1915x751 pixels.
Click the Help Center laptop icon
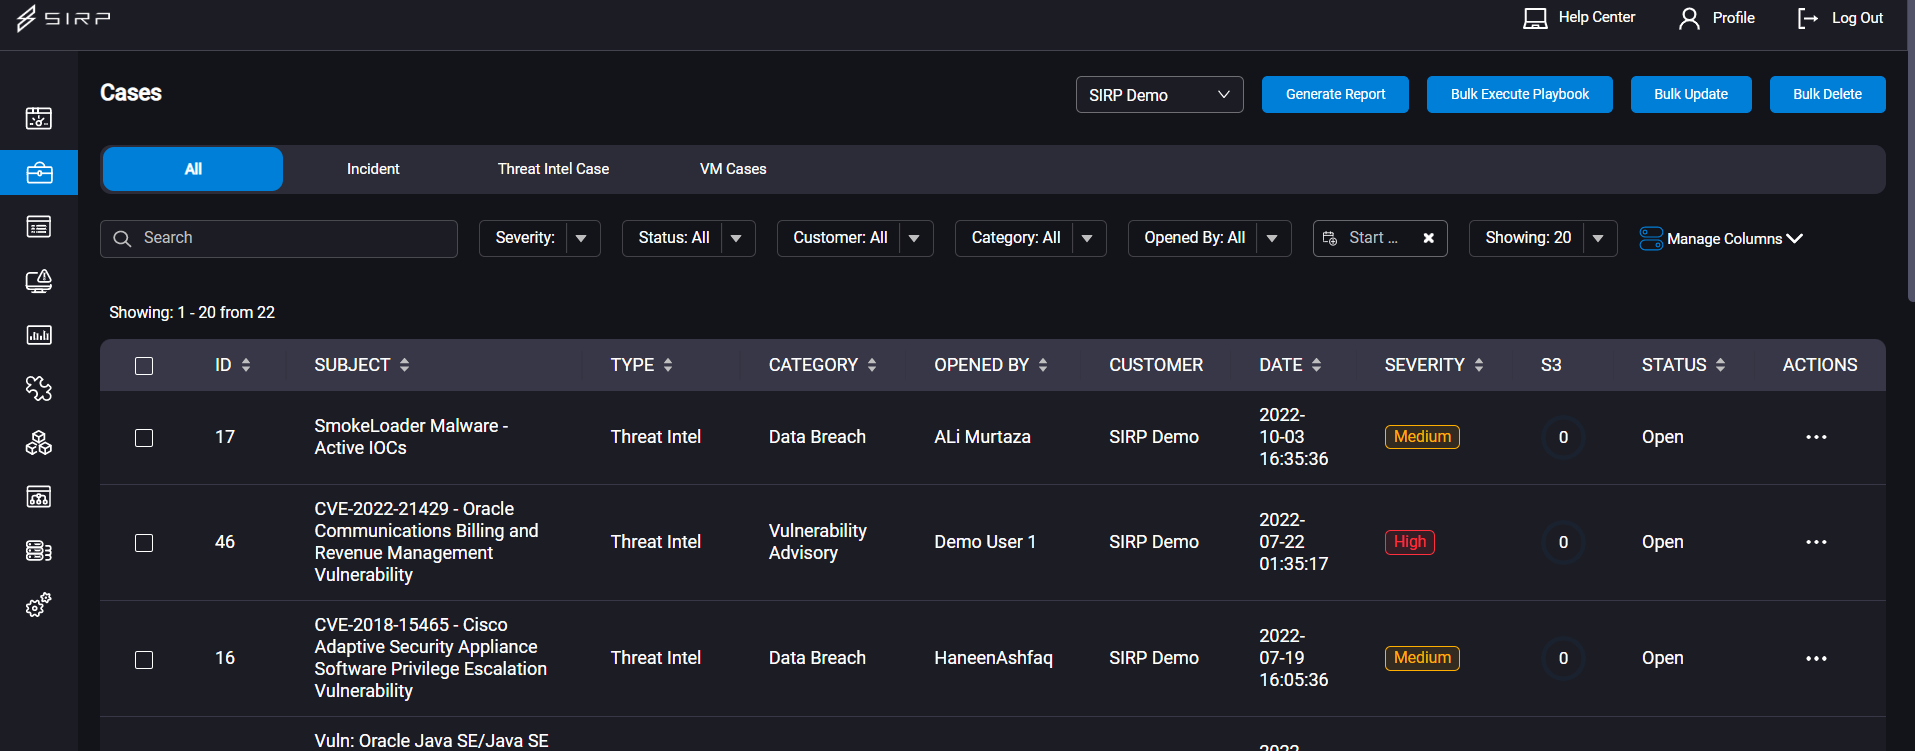pos(1535,18)
